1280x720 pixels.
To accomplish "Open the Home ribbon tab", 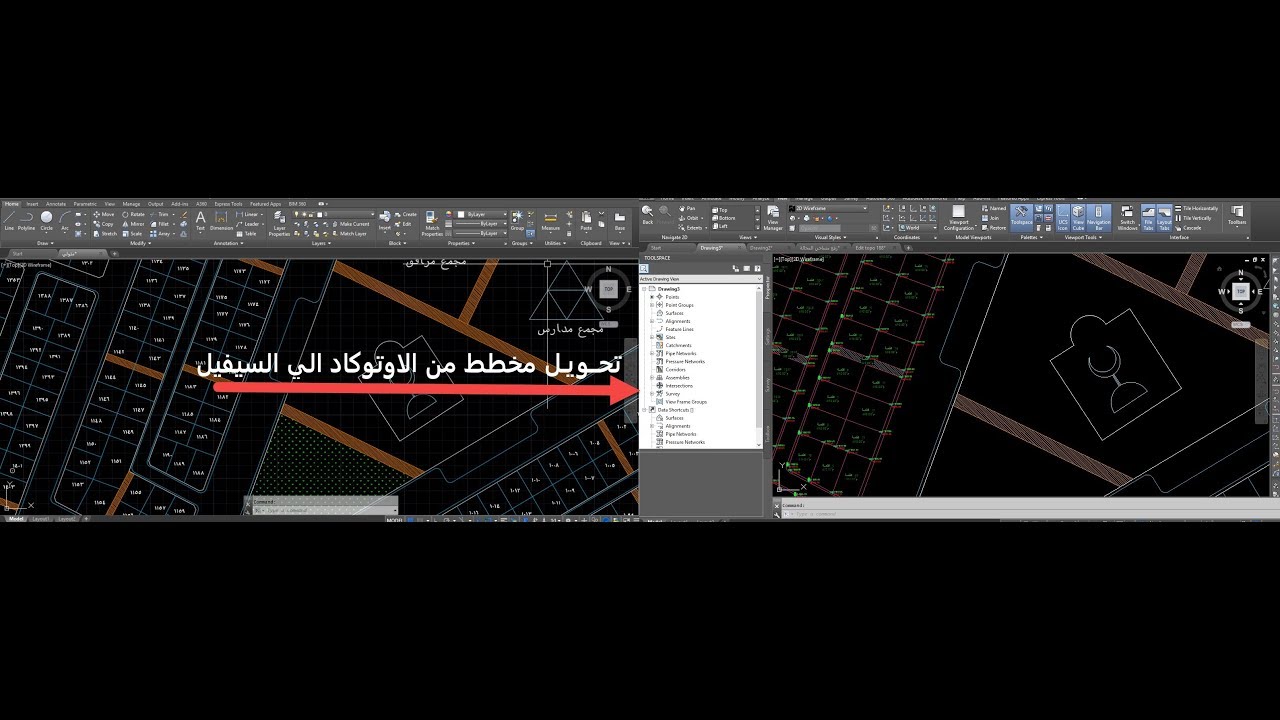I will click(11, 203).
